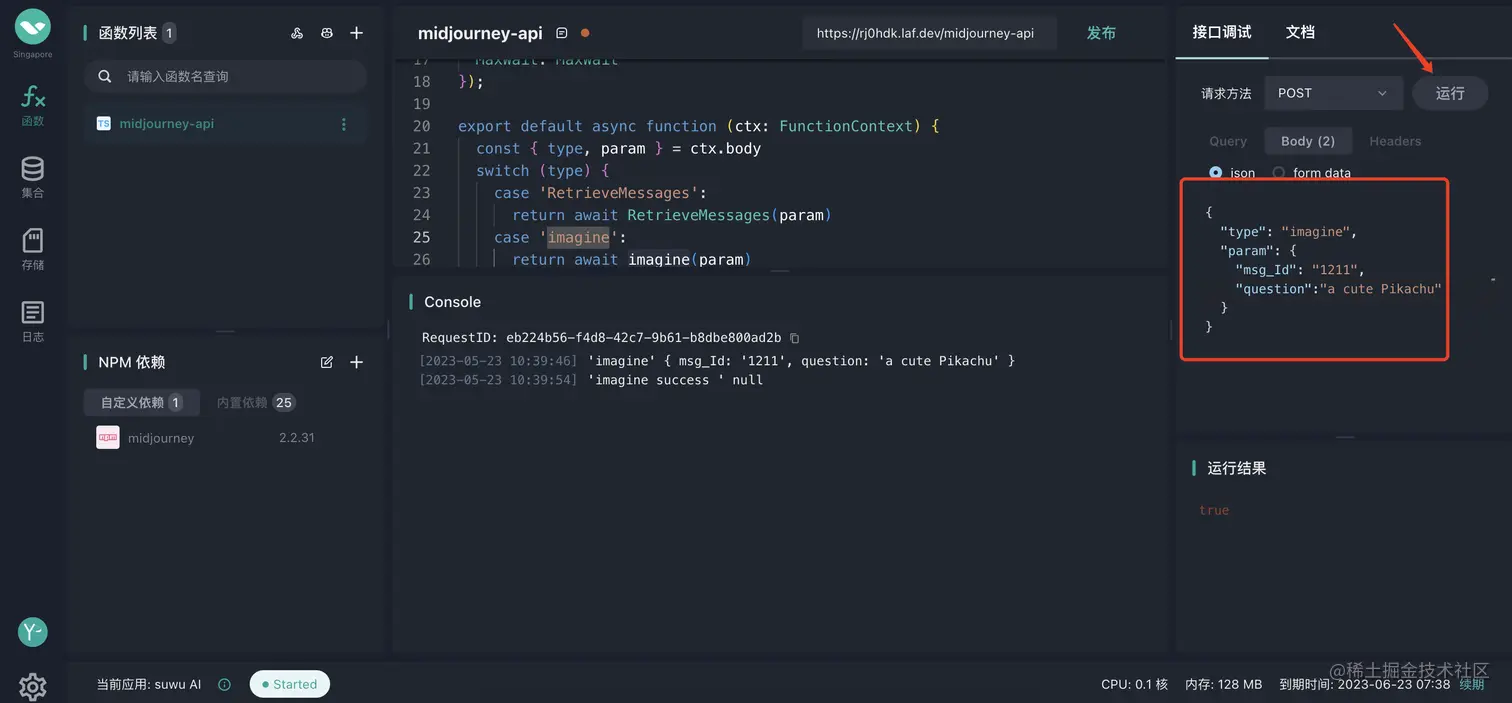The image size is (1512, 703).
Task: Click code line number 20
Action: pos(421,126)
